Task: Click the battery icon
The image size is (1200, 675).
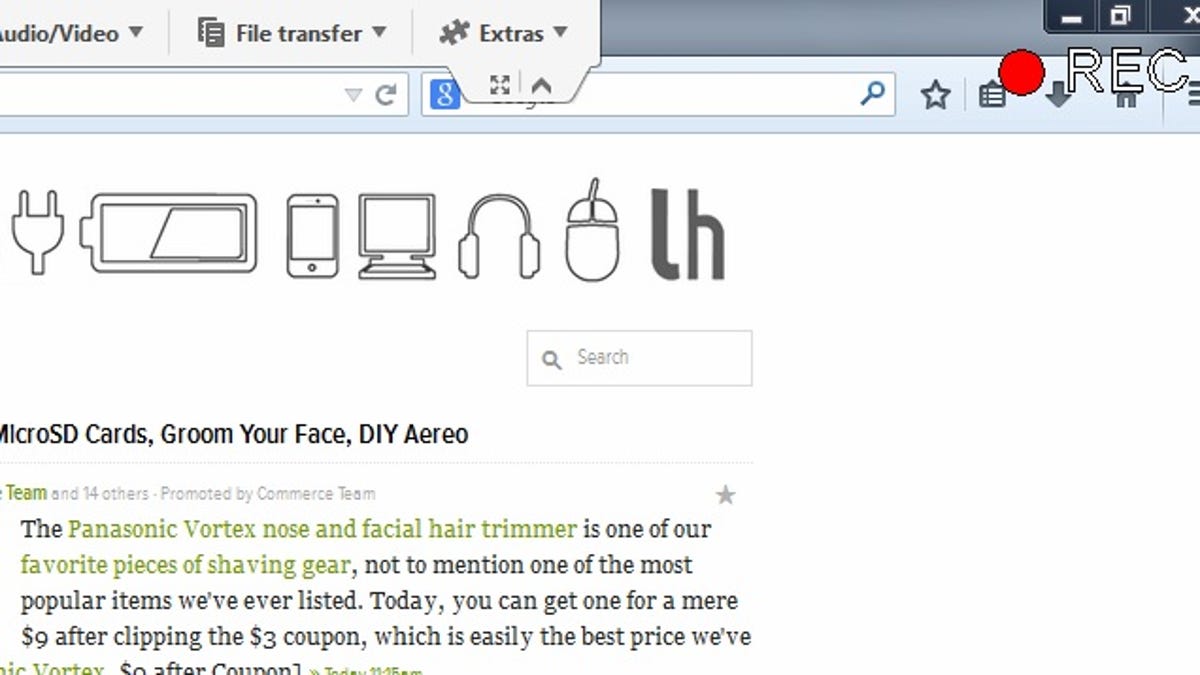Action: click(x=168, y=233)
